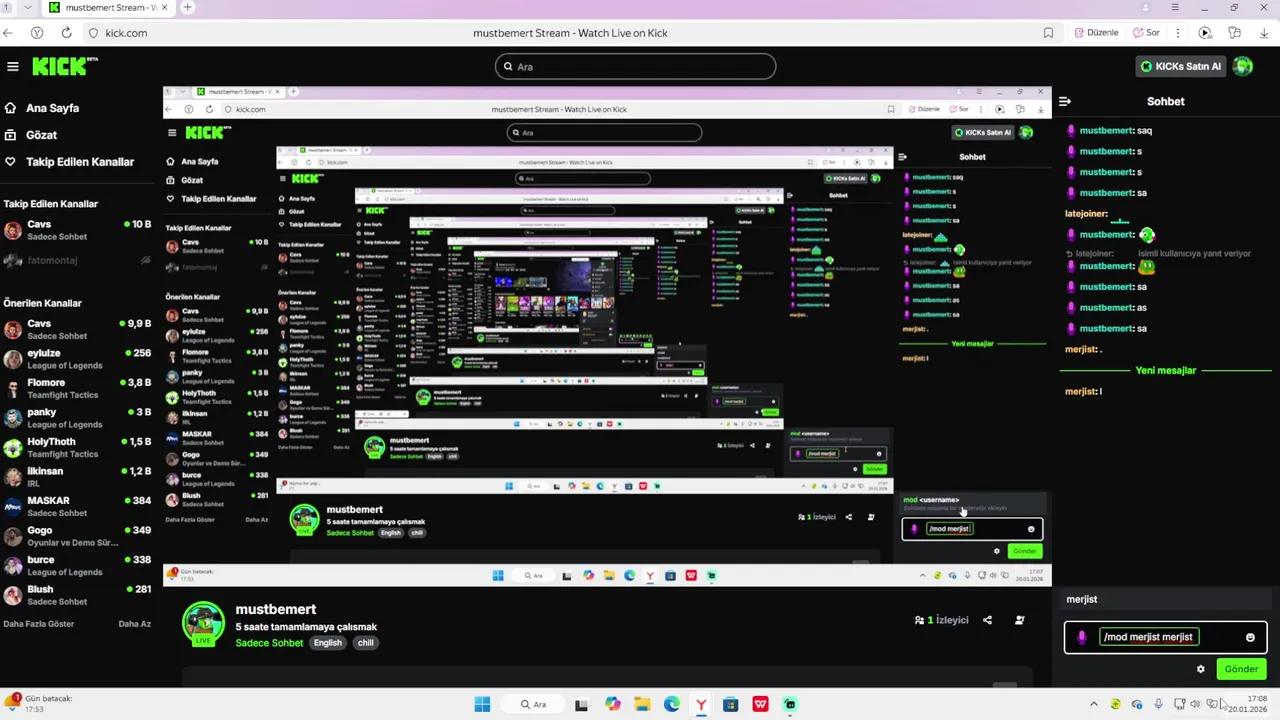Jump to new messages via Yeni mesajlar
1280x720 pixels.
pyautogui.click(x=1166, y=370)
